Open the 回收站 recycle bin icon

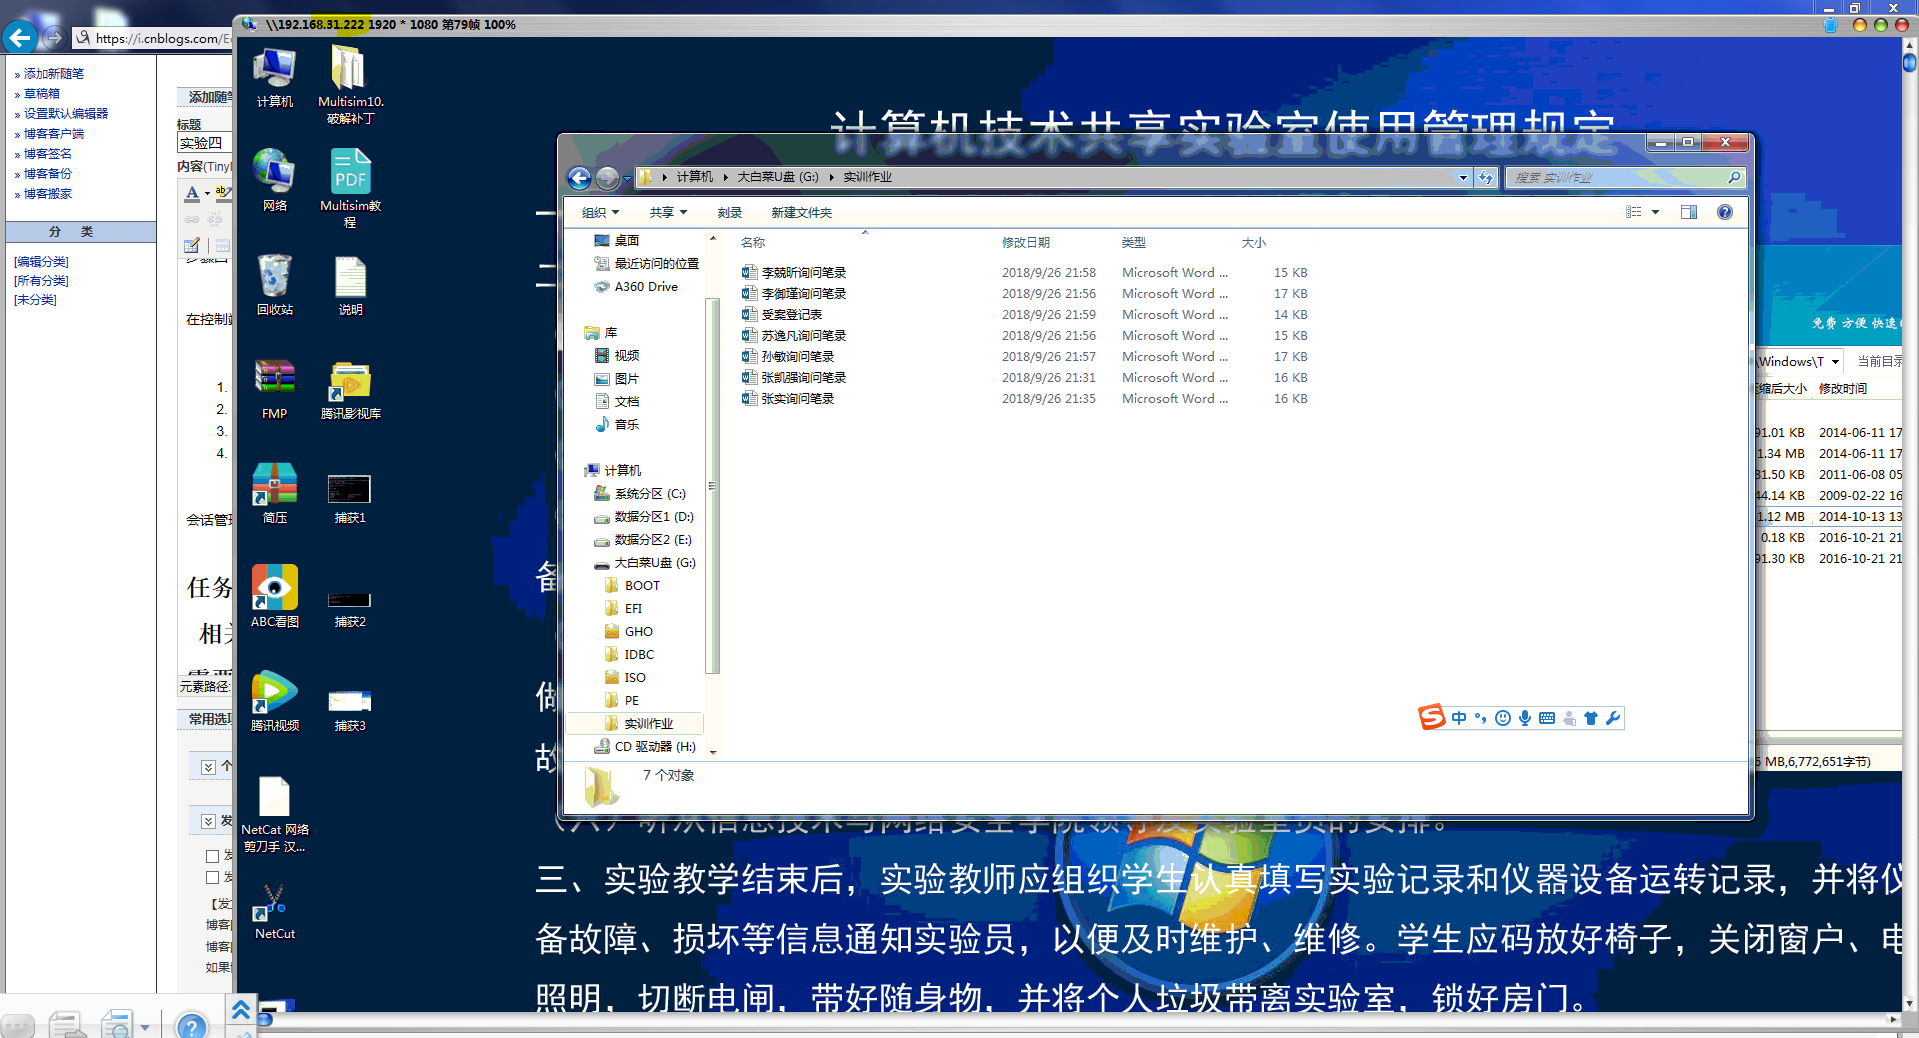pos(274,285)
